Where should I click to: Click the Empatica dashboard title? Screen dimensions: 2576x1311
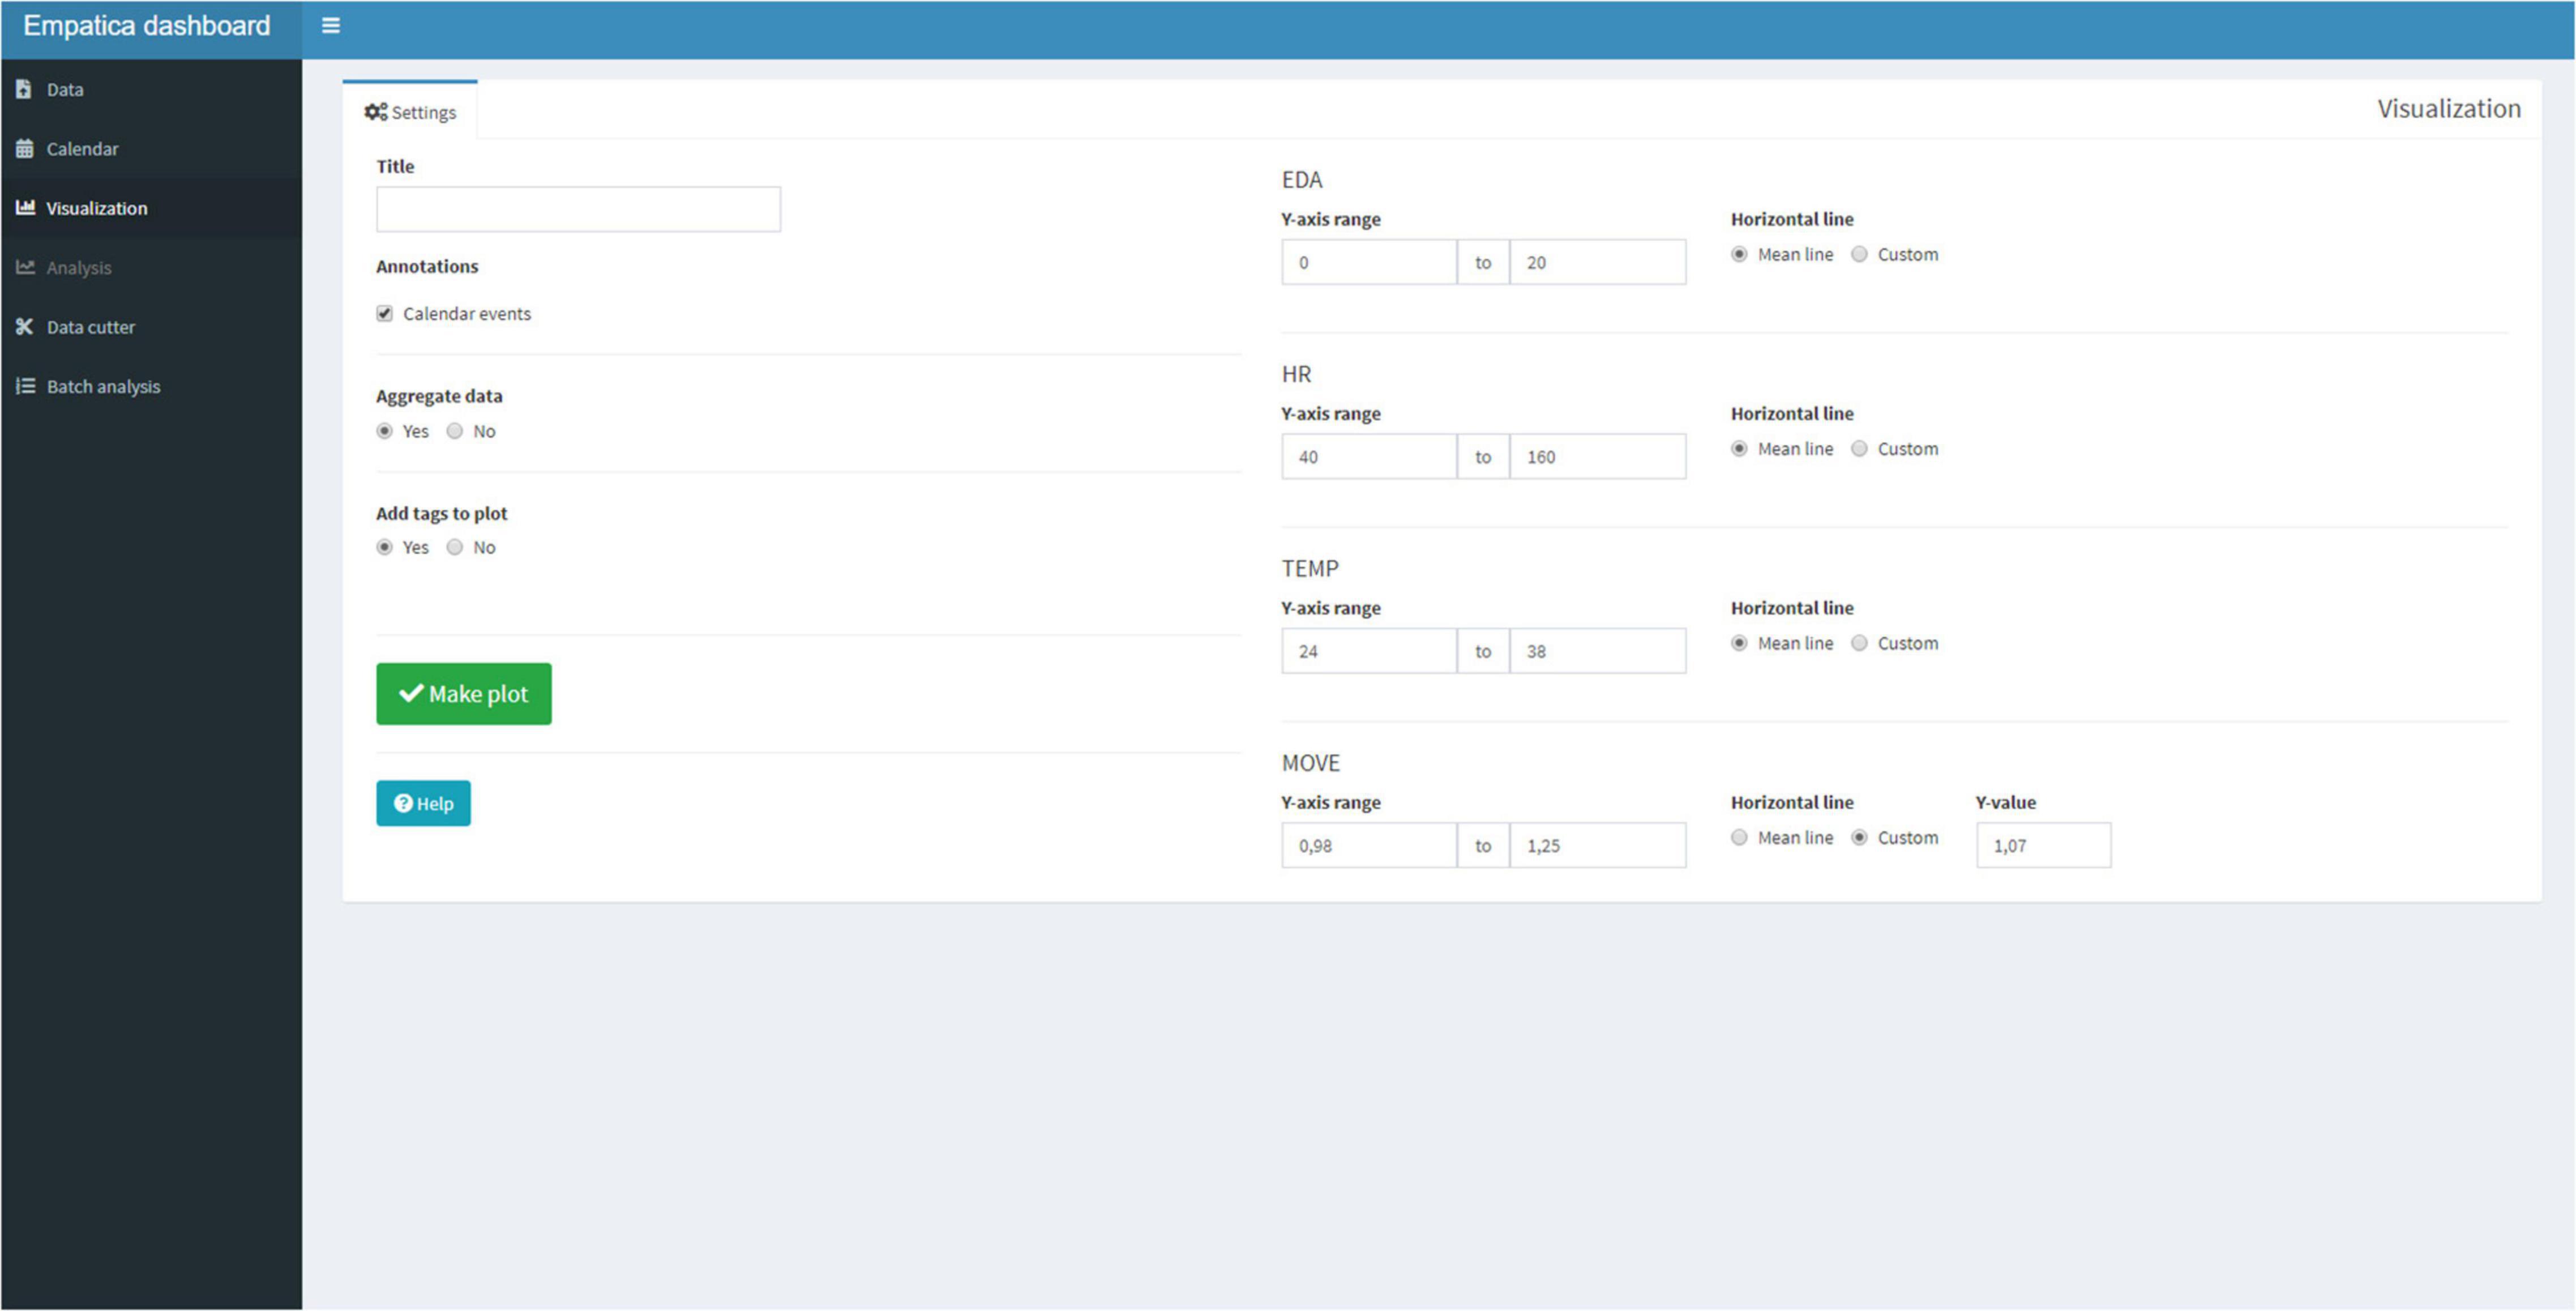147,26
